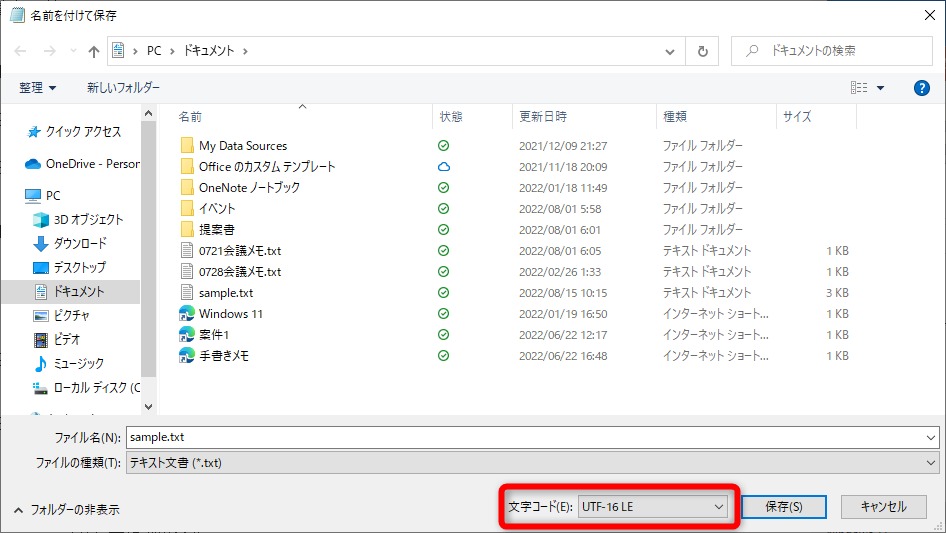
Task: Click PC in the address breadcrumb
Action: (x=154, y=51)
